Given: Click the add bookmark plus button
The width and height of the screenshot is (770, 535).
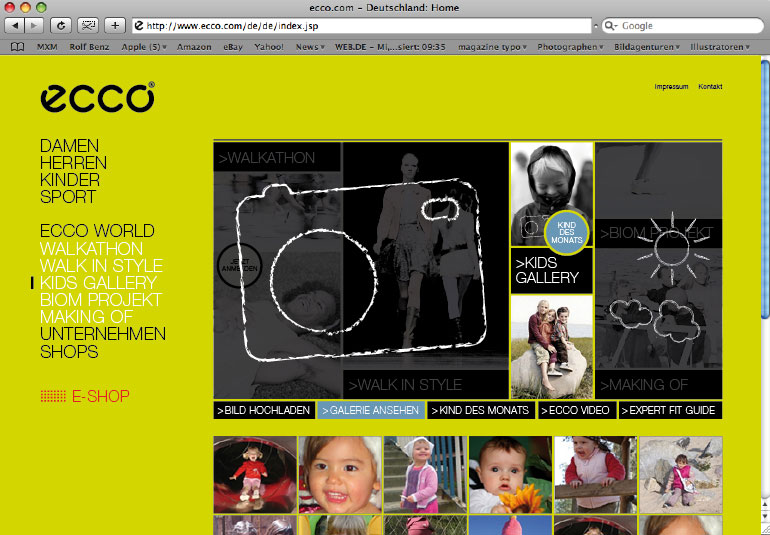Looking at the screenshot, I should pyautogui.click(x=115, y=25).
